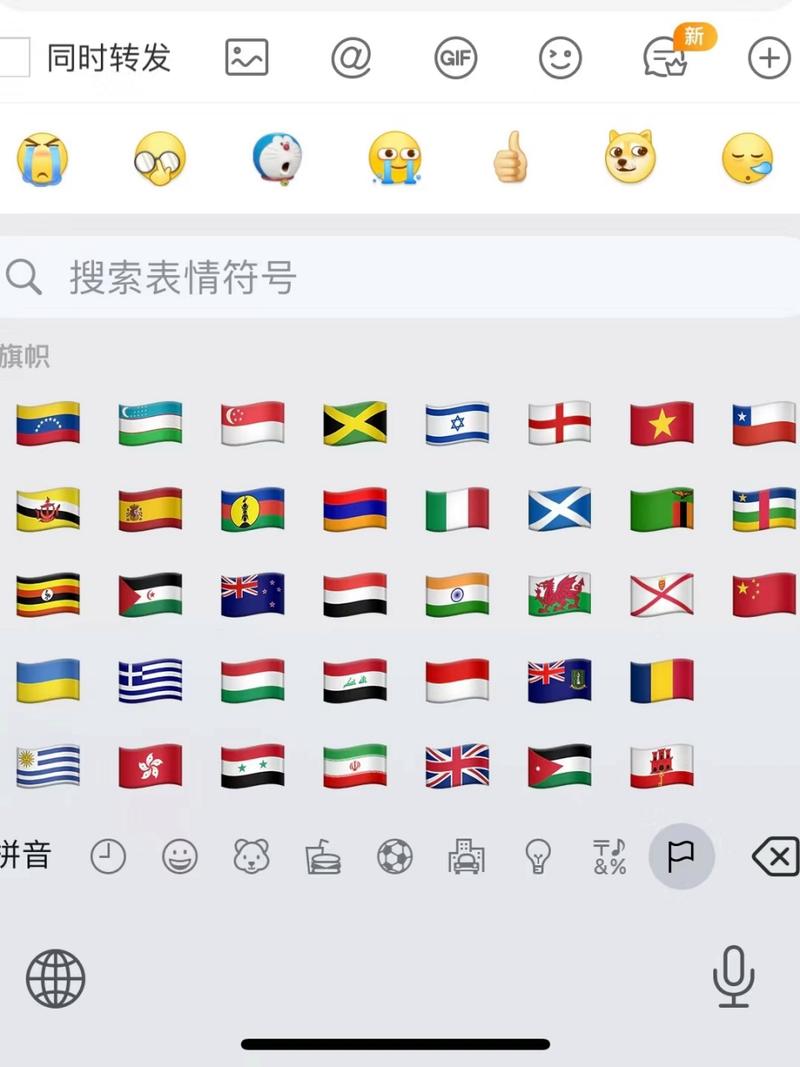Select the United Kingdom flag emoji
The height and width of the screenshot is (1067, 800).
[457, 766]
